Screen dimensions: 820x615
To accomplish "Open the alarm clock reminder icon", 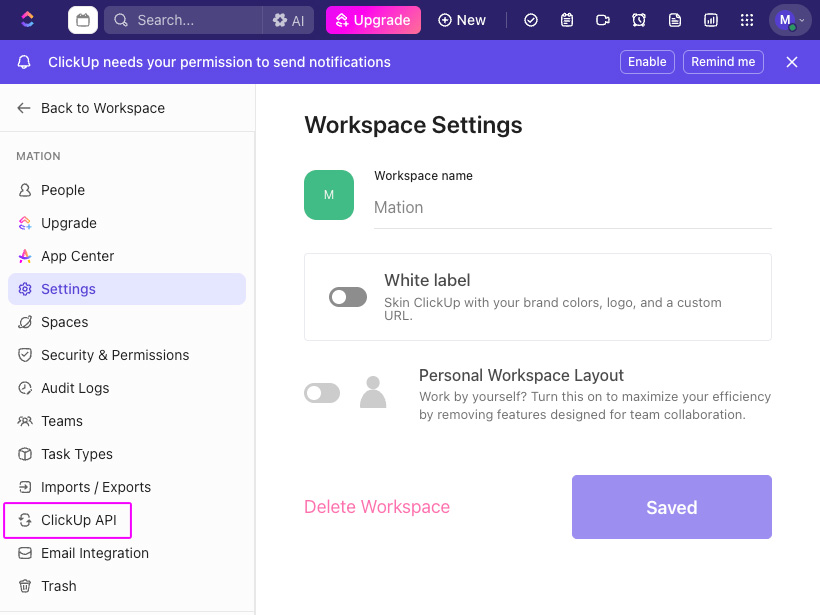I will point(639,20).
